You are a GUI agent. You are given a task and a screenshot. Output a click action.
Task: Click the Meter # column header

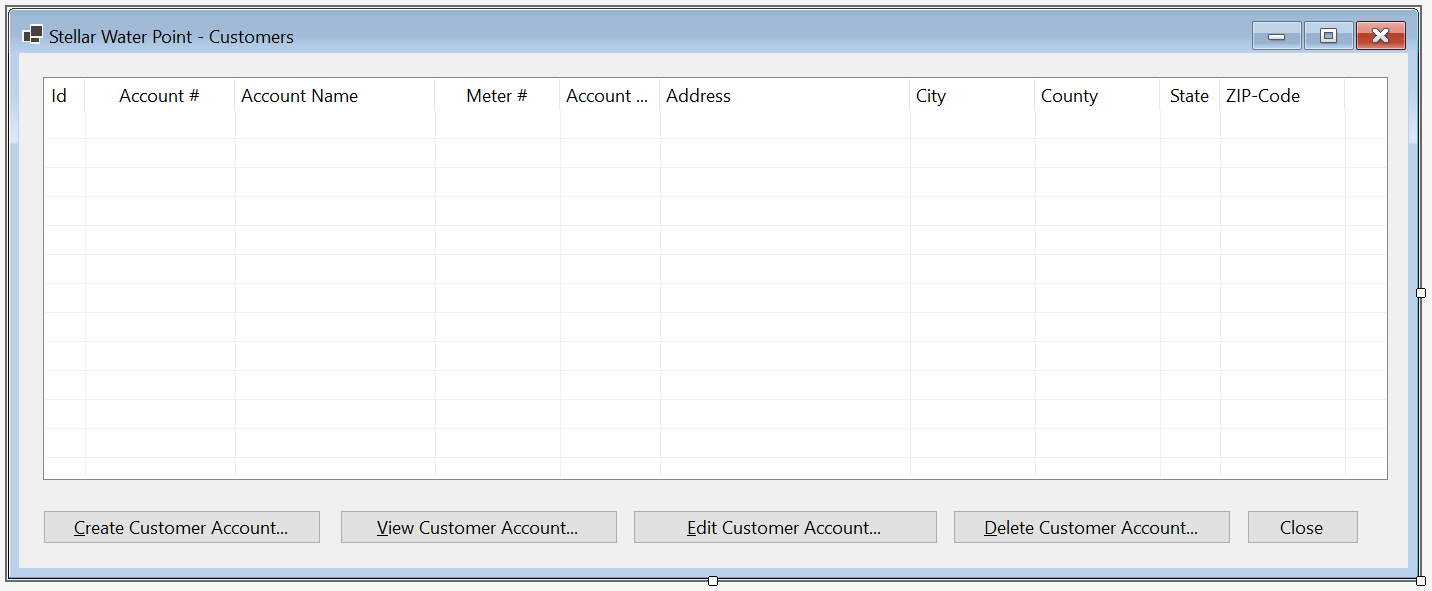click(x=497, y=96)
